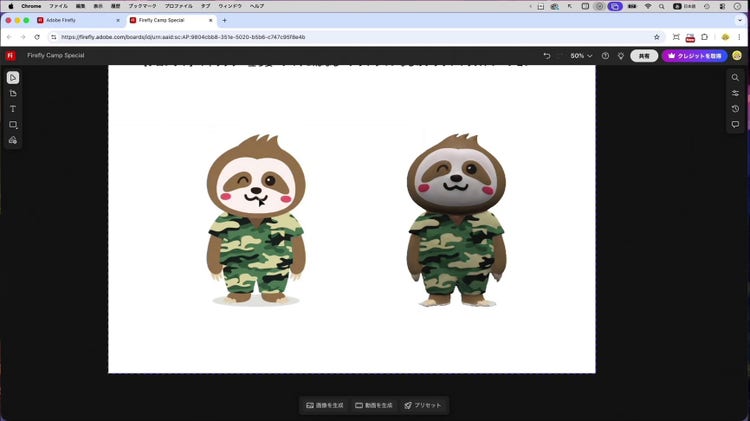Expand the 50% zoom level dropdown
This screenshot has width=750, height=421.
pyautogui.click(x=581, y=56)
